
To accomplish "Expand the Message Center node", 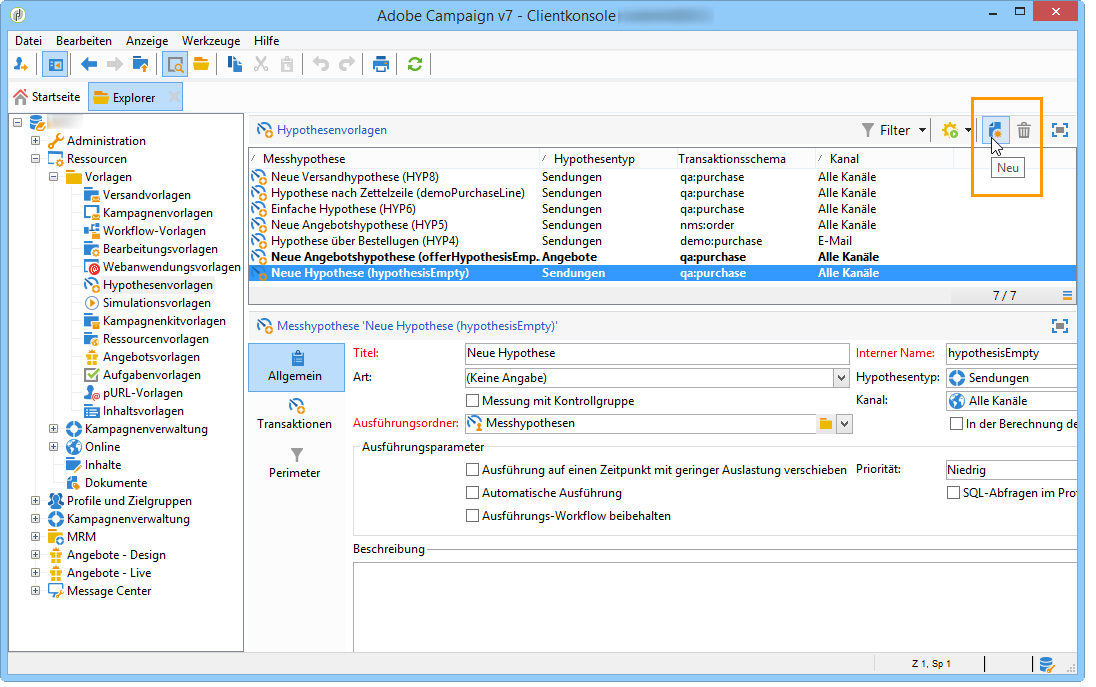I will [36, 591].
